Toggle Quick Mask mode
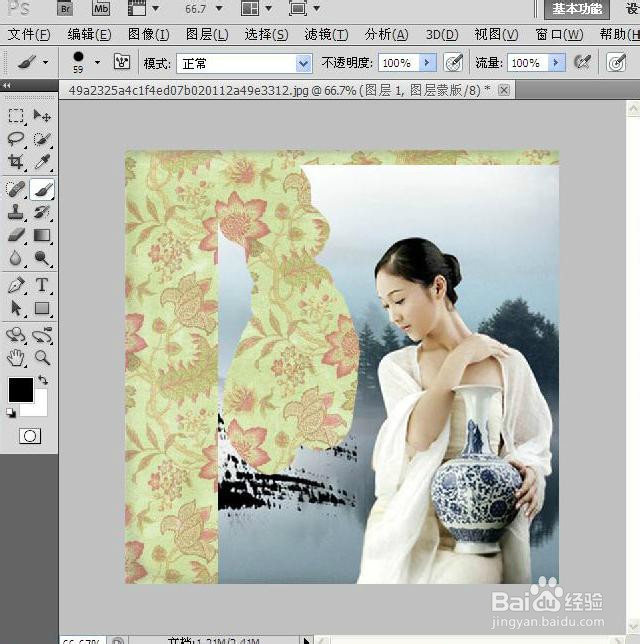The image size is (640, 644). 30,436
